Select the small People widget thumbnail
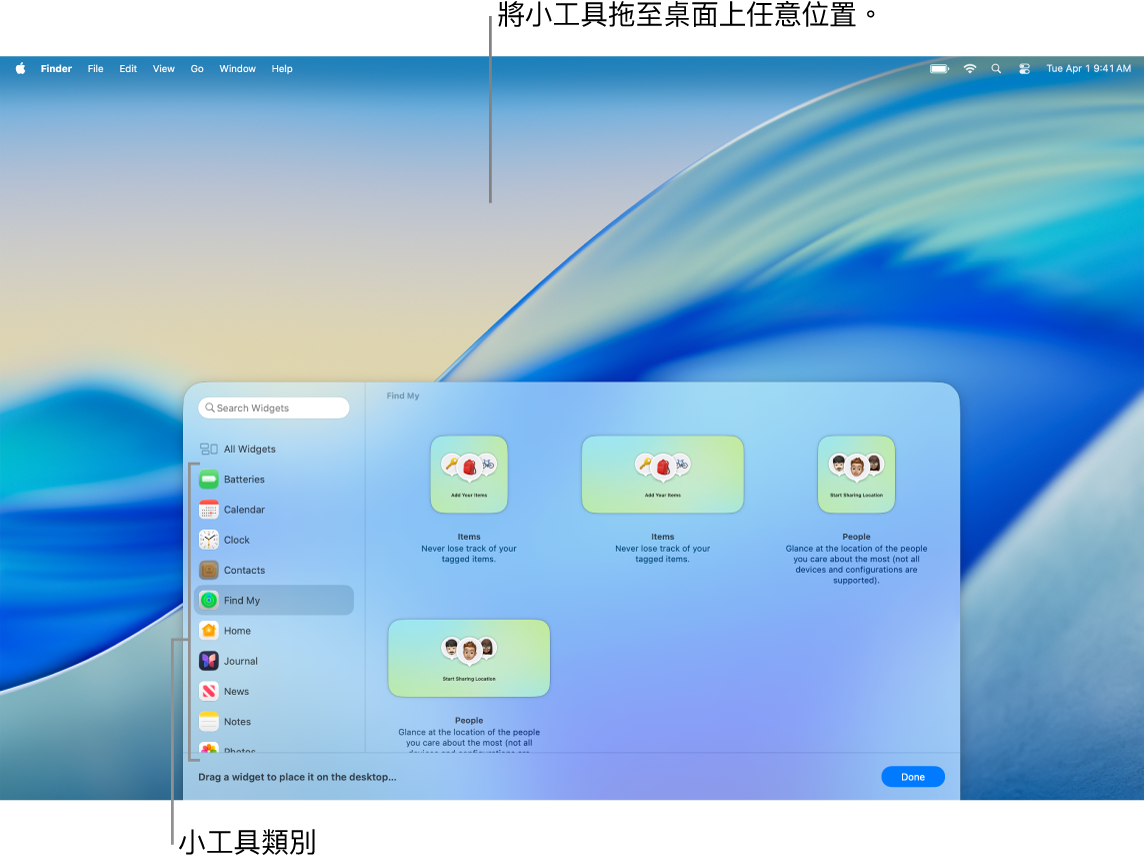Image resolution: width=1144 pixels, height=862 pixels. point(857,474)
